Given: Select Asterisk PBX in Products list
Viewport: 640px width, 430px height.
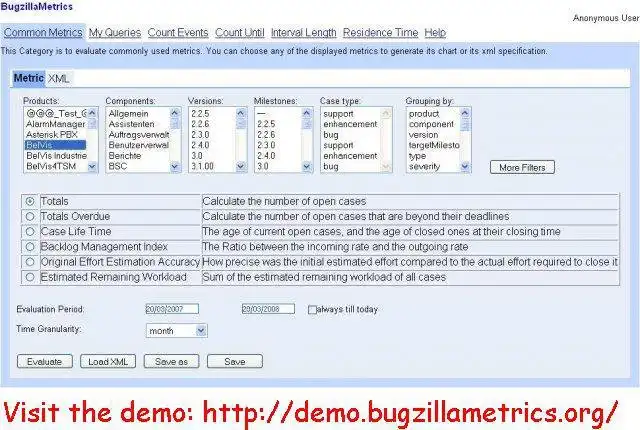Looking at the screenshot, I should pyautogui.click(x=56, y=135).
